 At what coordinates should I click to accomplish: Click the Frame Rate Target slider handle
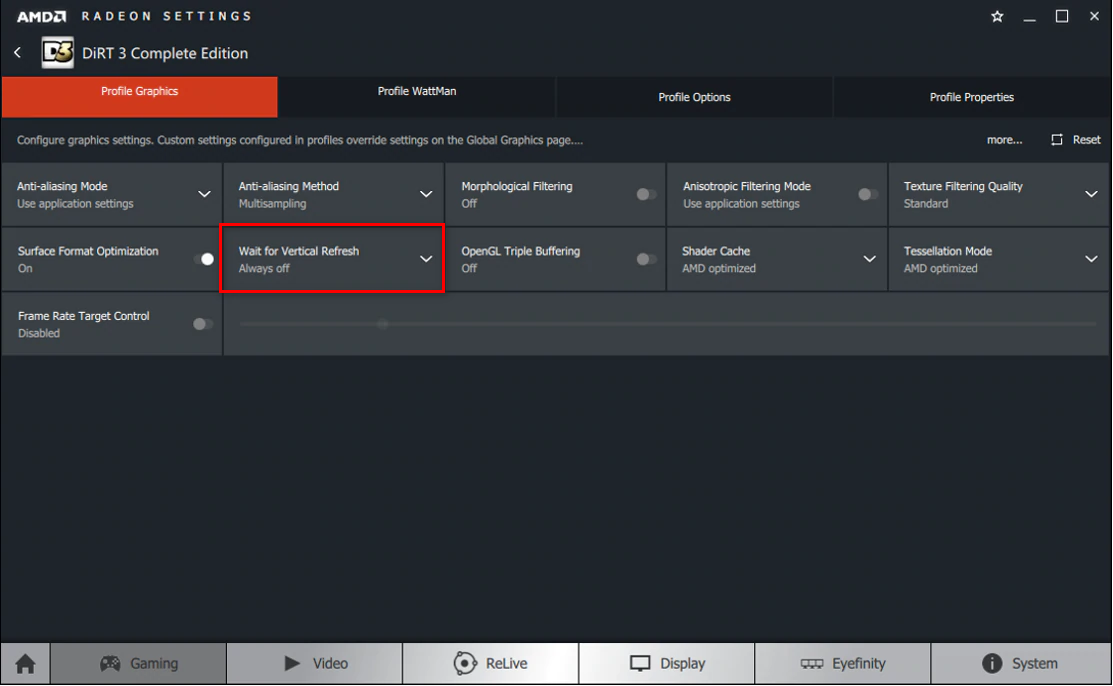point(383,324)
